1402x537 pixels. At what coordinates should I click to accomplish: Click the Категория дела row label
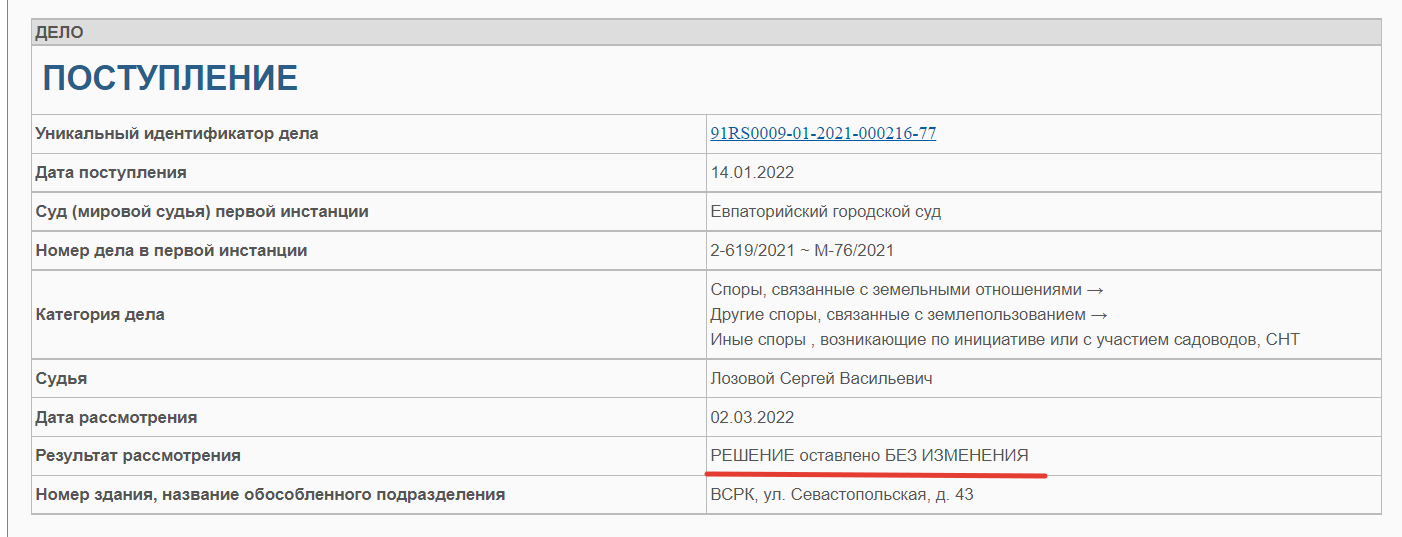tap(100, 314)
